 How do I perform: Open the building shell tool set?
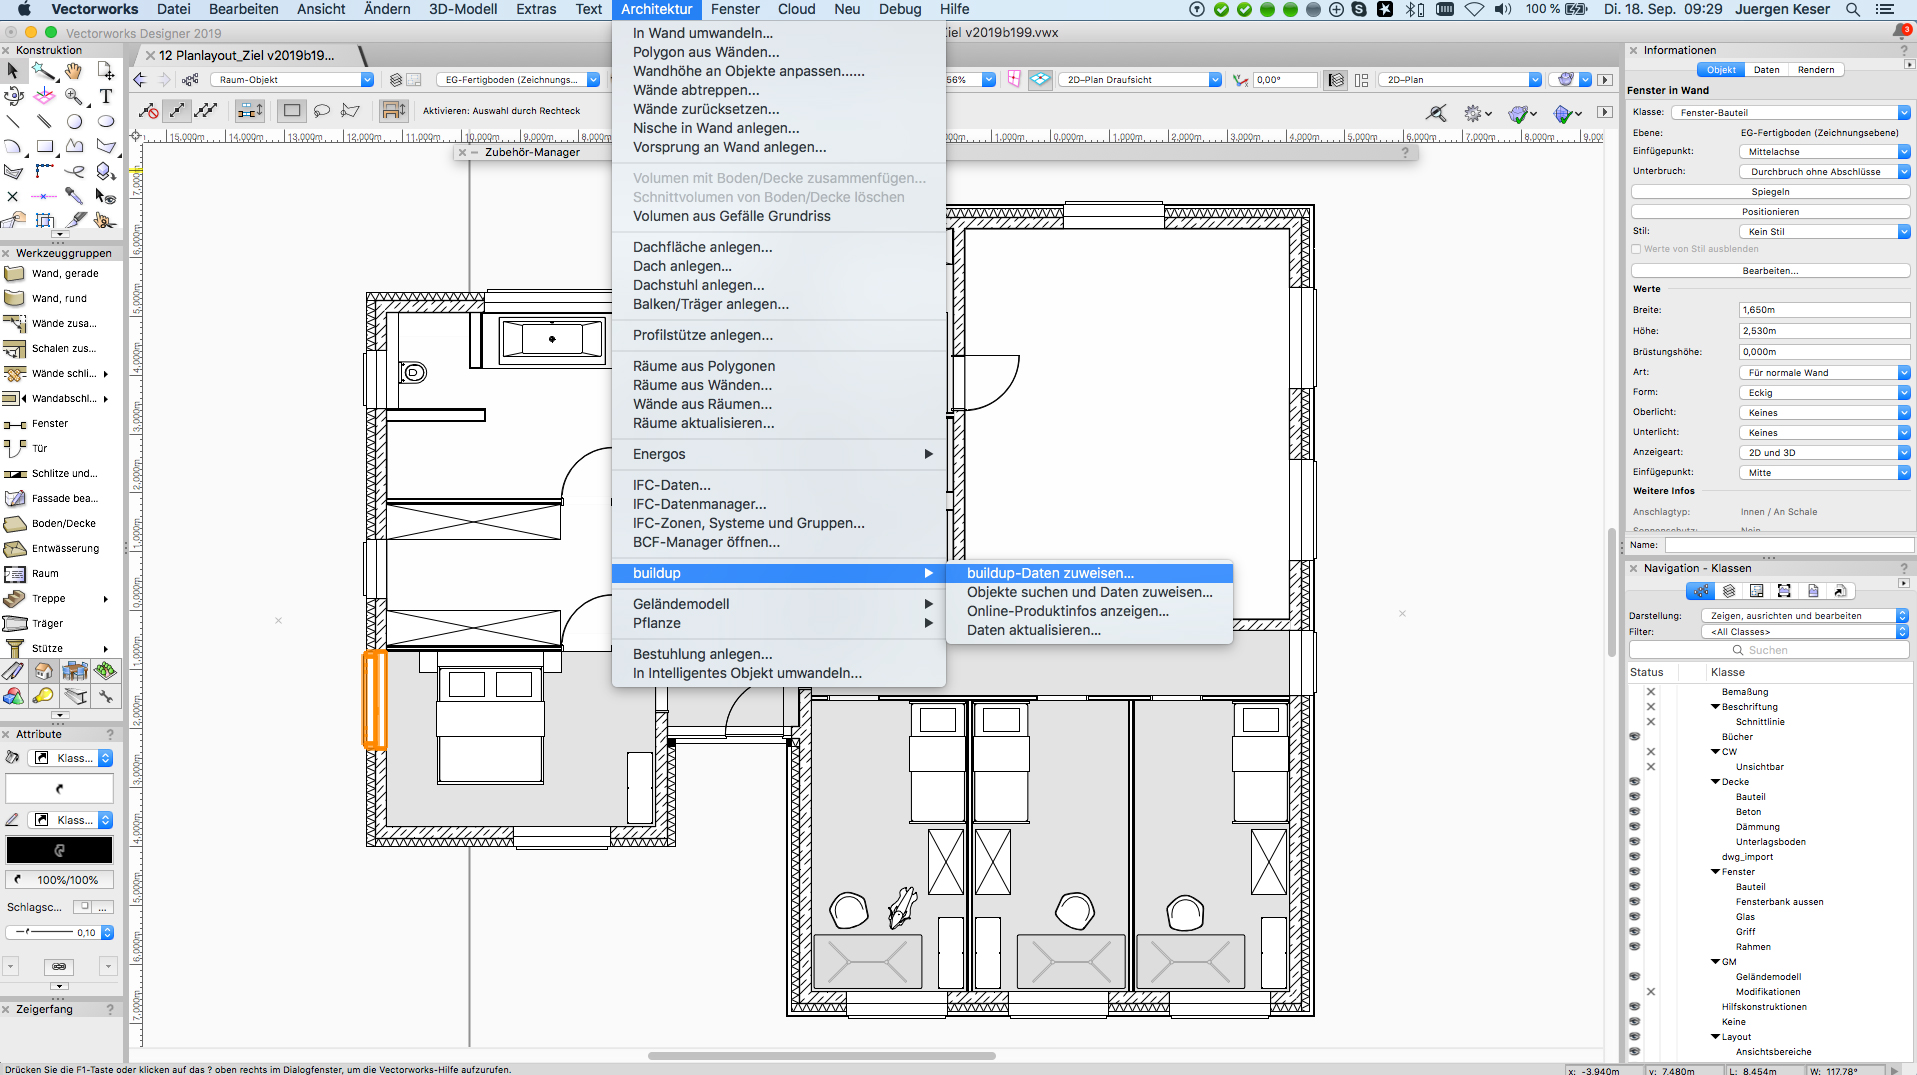44,671
